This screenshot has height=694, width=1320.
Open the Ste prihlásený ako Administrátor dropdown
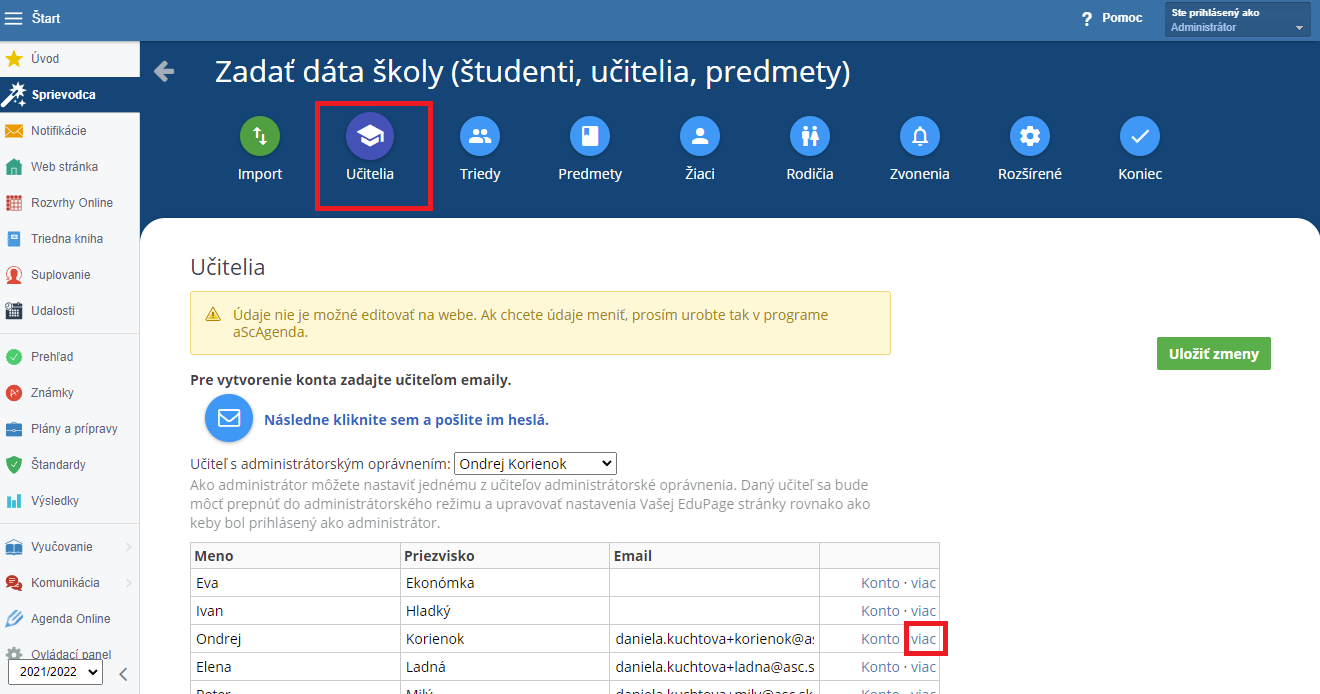(x=1237, y=20)
